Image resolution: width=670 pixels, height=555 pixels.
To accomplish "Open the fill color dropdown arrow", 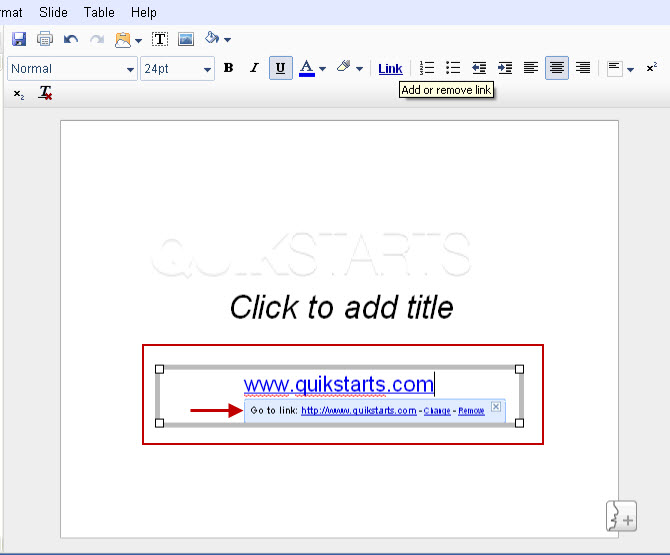I will (x=228, y=40).
